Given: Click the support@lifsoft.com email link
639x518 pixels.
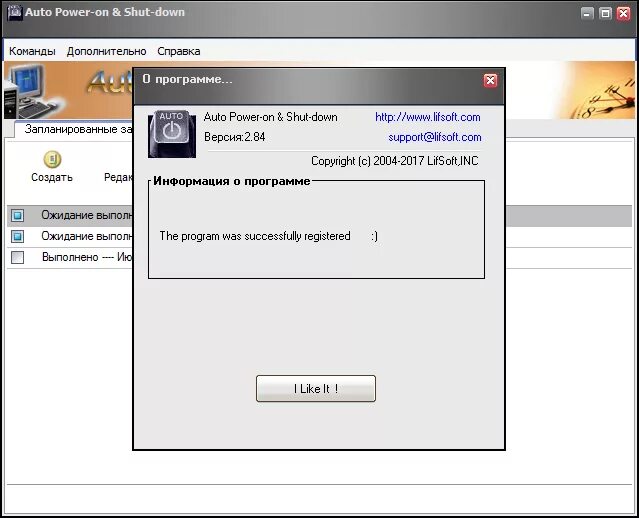Looking at the screenshot, I should tap(434, 137).
